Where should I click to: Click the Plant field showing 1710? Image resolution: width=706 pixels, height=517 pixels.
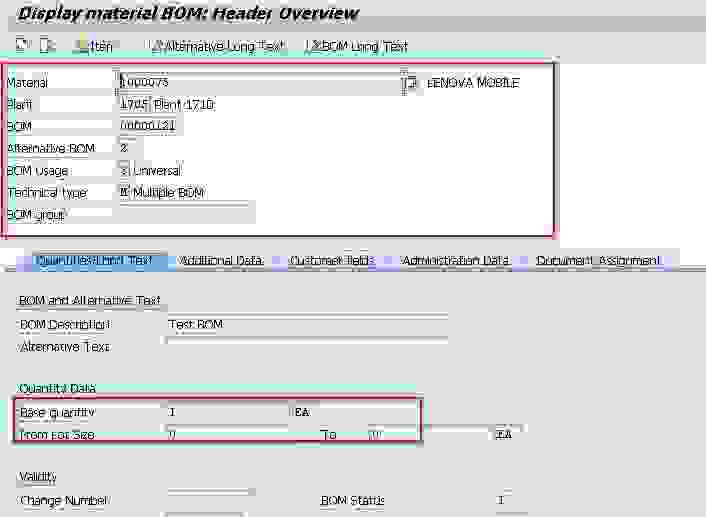point(133,104)
